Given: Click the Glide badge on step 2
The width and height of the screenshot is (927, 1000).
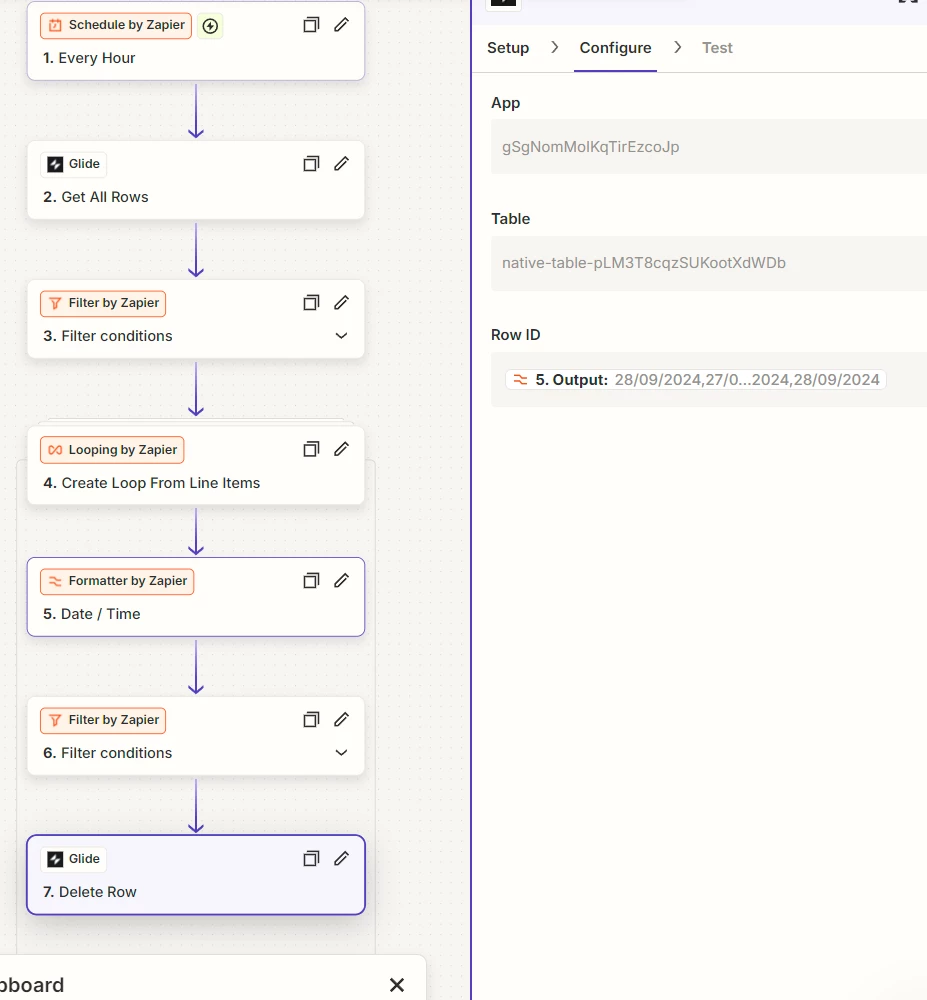Looking at the screenshot, I should (x=74, y=164).
